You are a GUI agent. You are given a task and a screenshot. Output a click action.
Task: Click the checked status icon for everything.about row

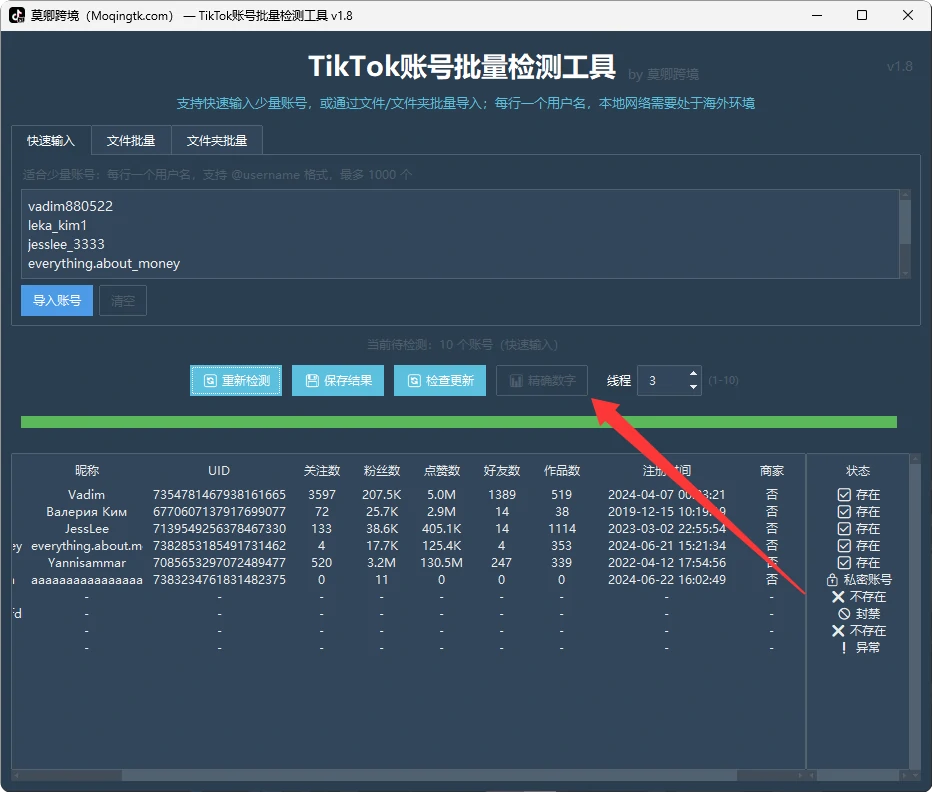pyautogui.click(x=844, y=546)
